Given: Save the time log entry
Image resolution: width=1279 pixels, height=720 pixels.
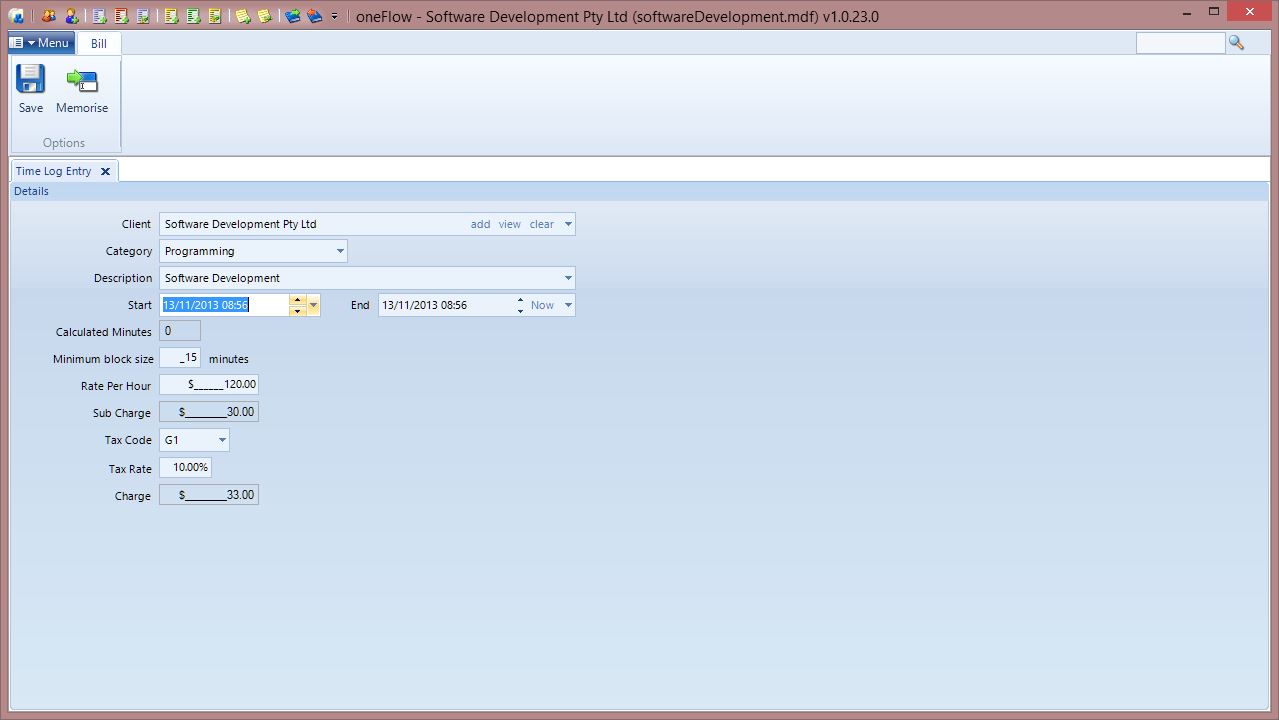Looking at the screenshot, I should coord(31,89).
